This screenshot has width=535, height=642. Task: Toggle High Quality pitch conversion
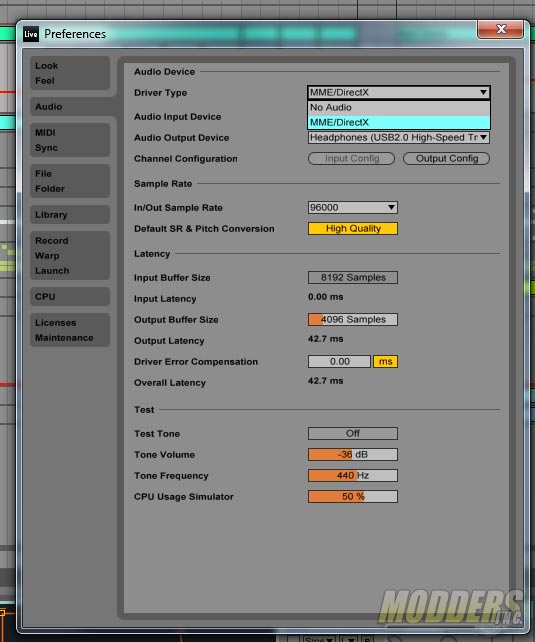point(352,228)
